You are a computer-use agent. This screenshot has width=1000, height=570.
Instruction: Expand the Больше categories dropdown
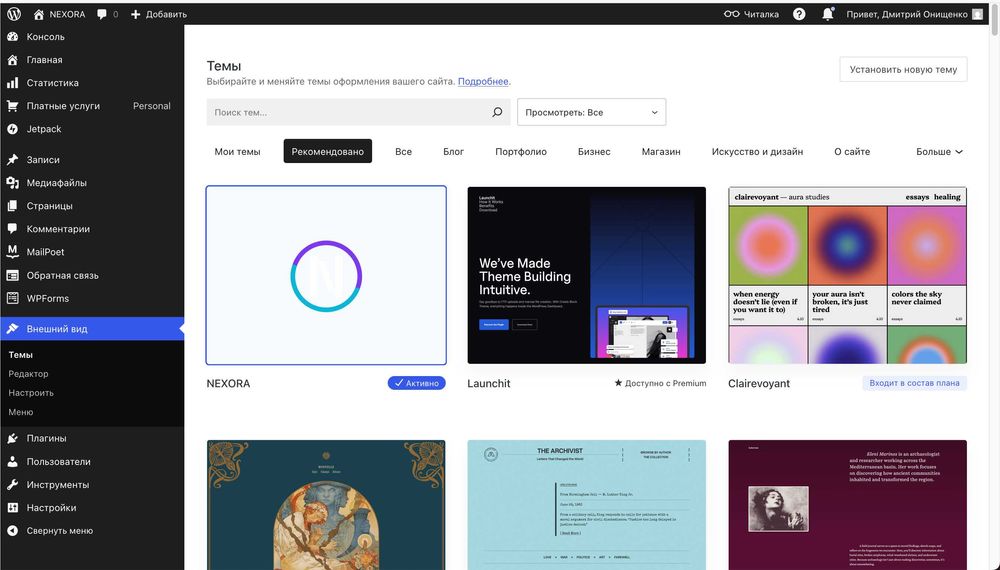click(x=939, y=152)
